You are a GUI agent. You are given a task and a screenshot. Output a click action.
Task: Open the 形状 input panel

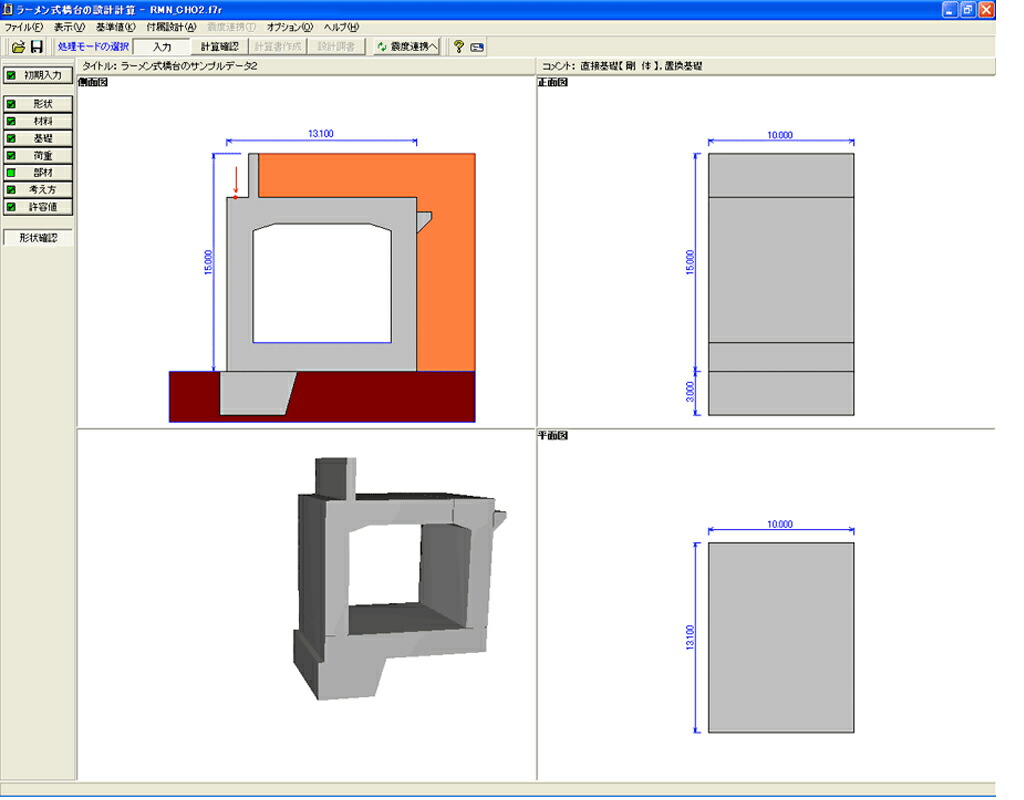38,104
